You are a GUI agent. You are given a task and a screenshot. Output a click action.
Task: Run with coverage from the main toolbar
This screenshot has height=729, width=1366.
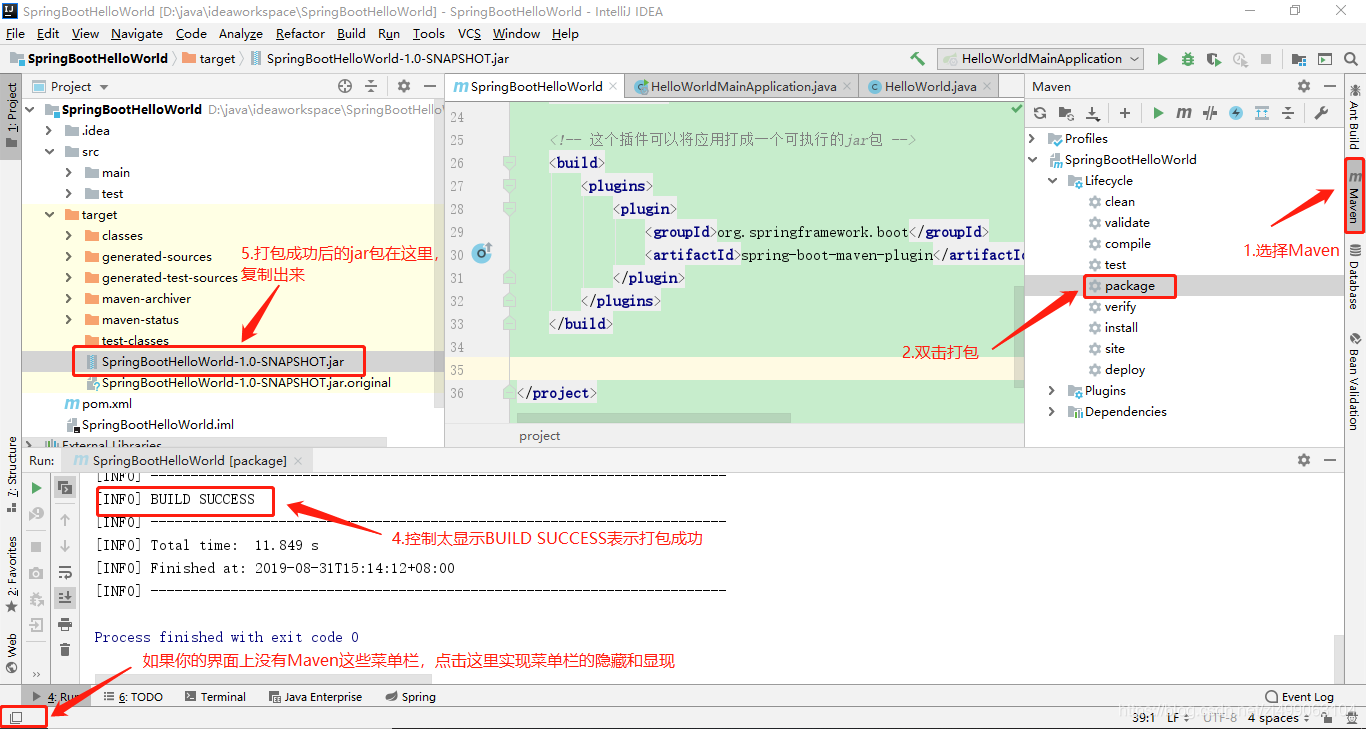(1214, 59)
